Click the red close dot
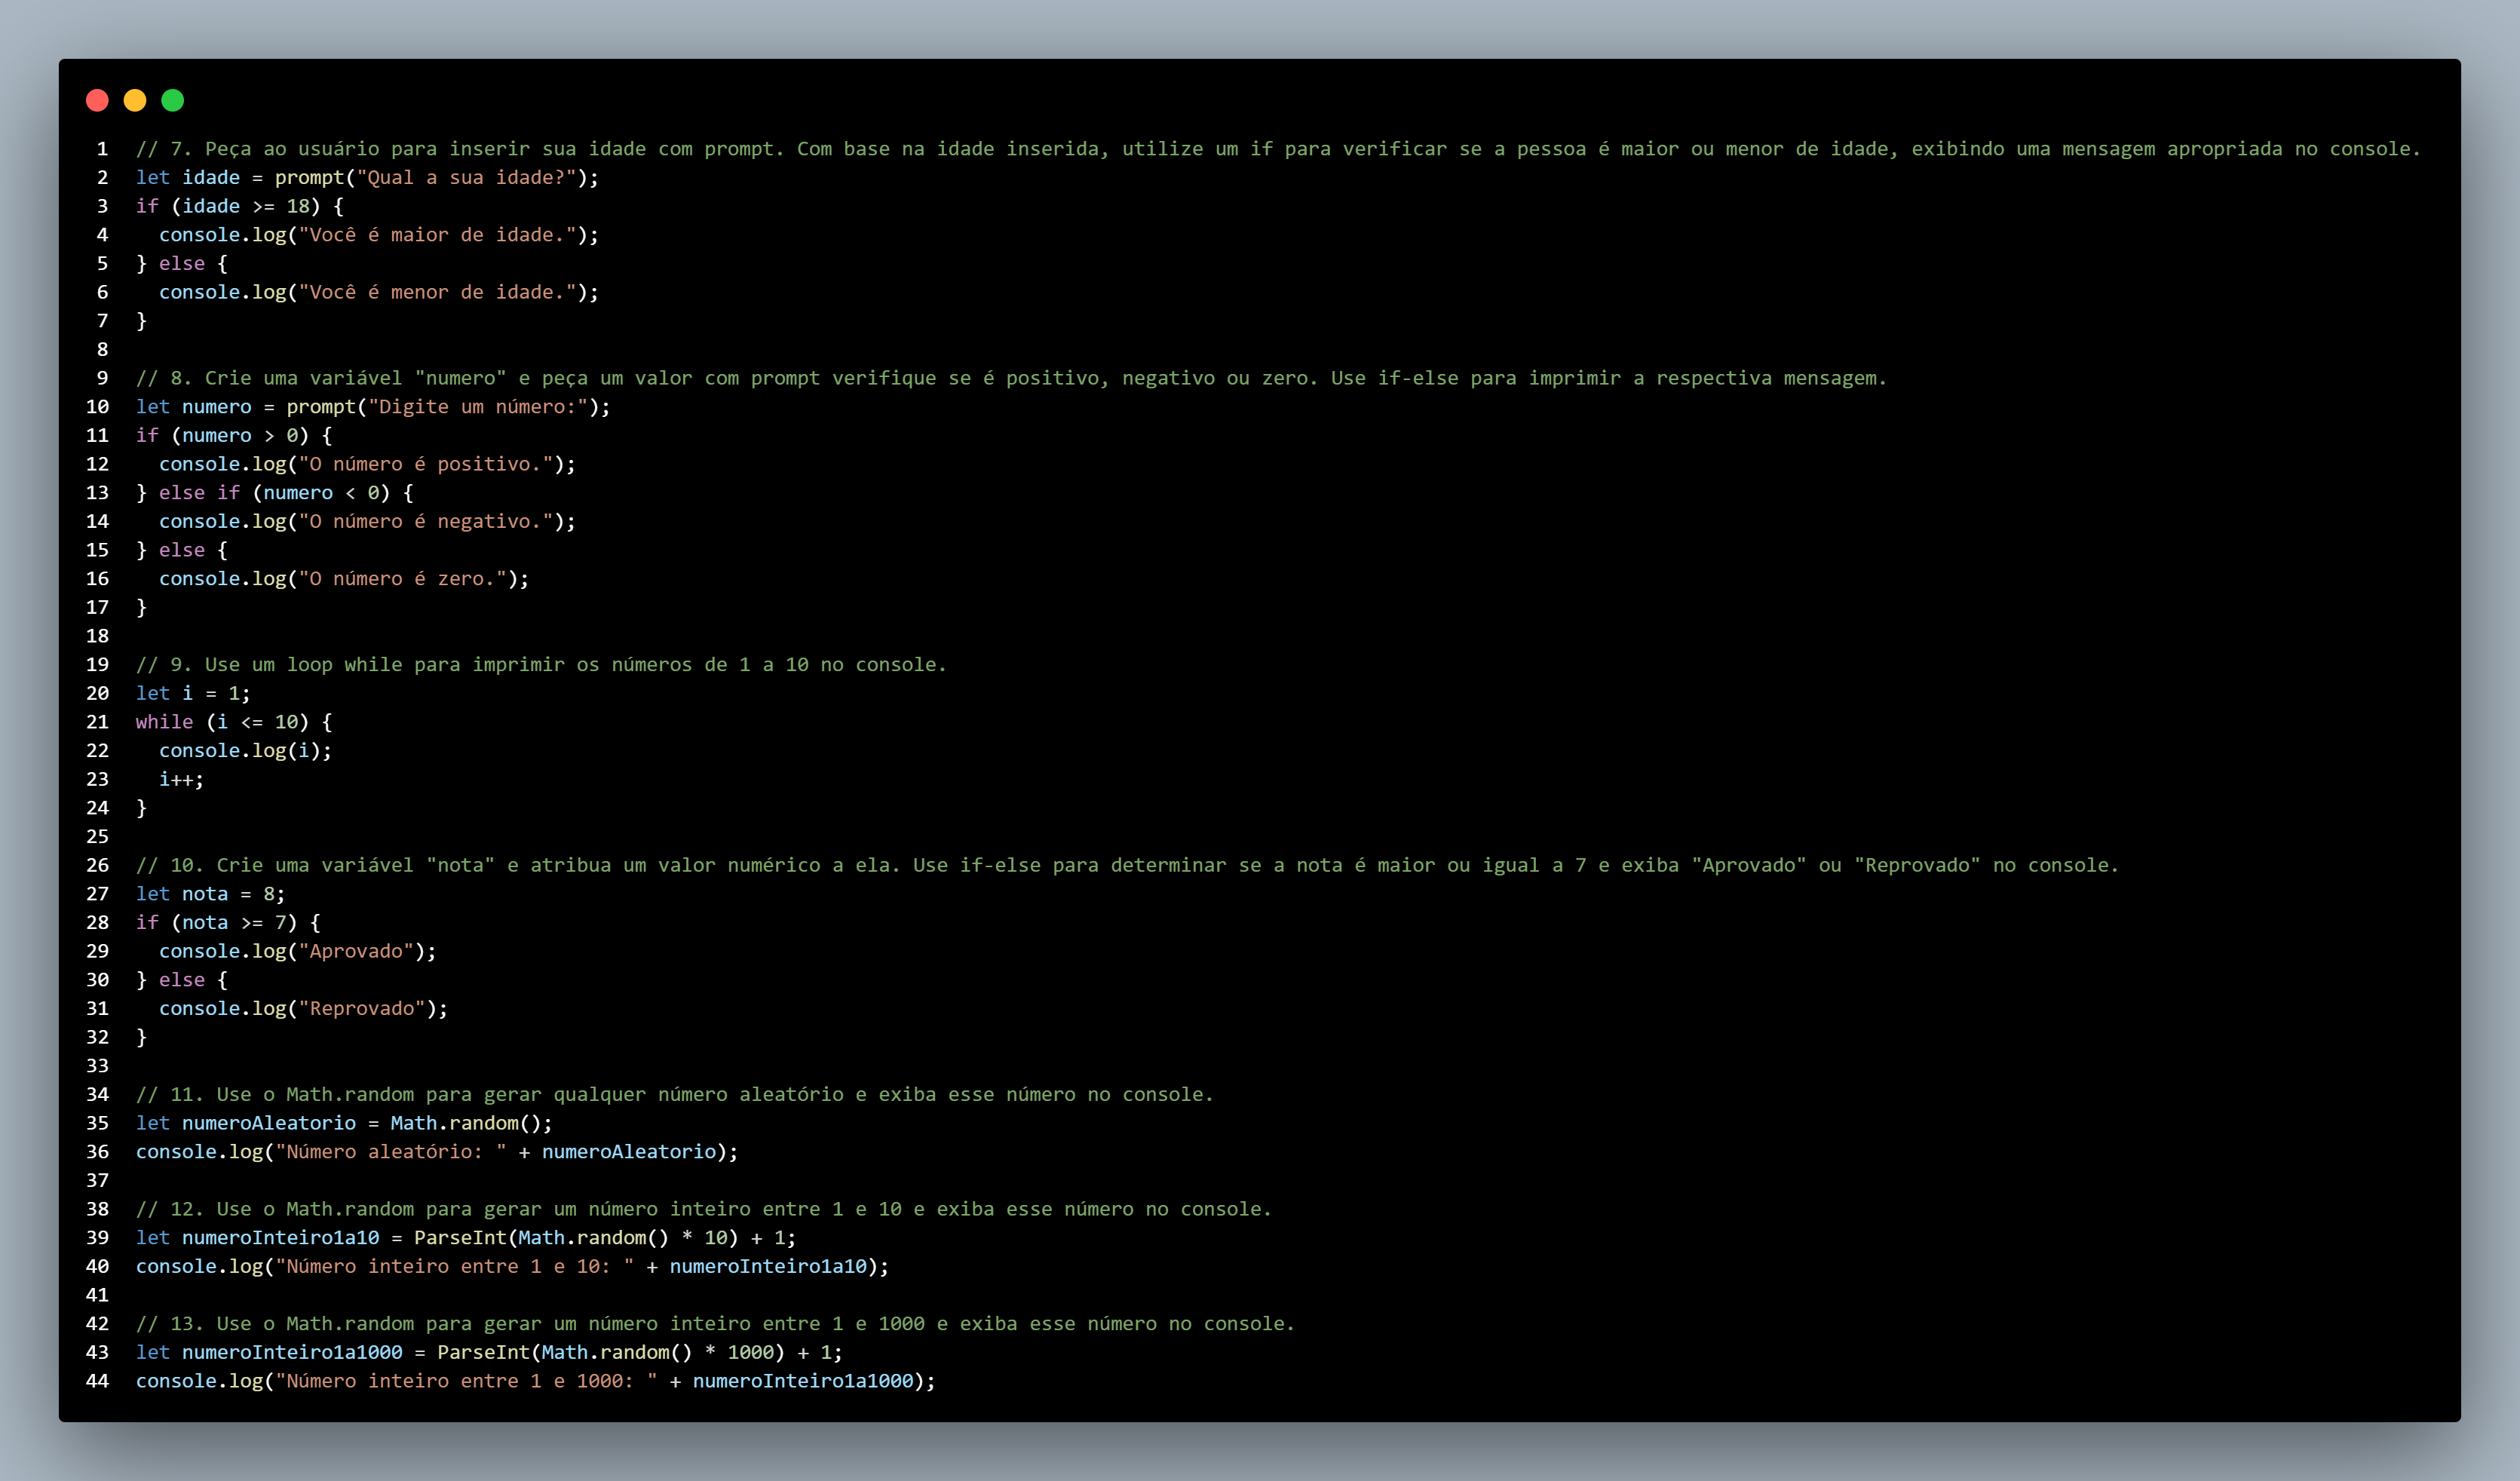This screenshot has height=1481, width=2520. pos(97,100)
